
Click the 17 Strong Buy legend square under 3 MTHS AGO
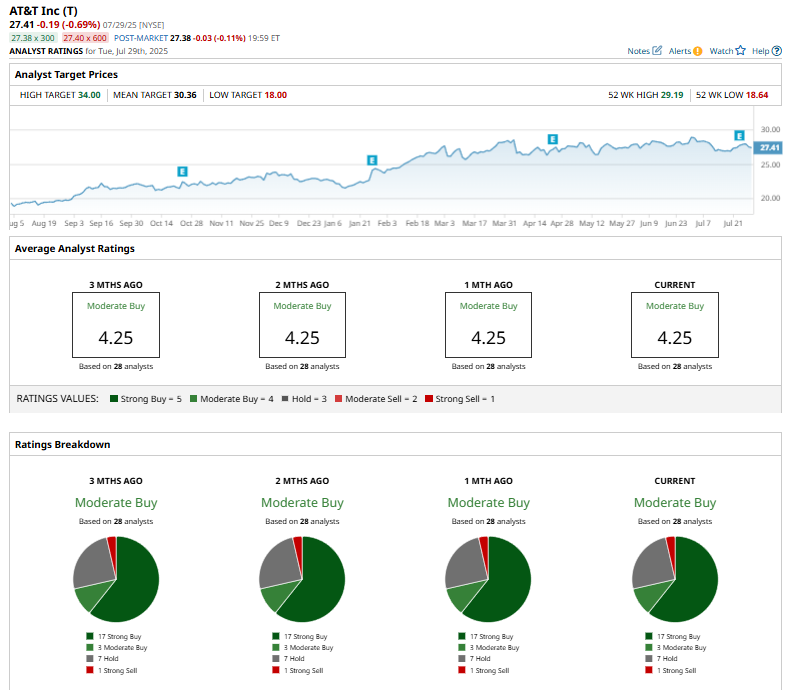(x=90, y=636)
